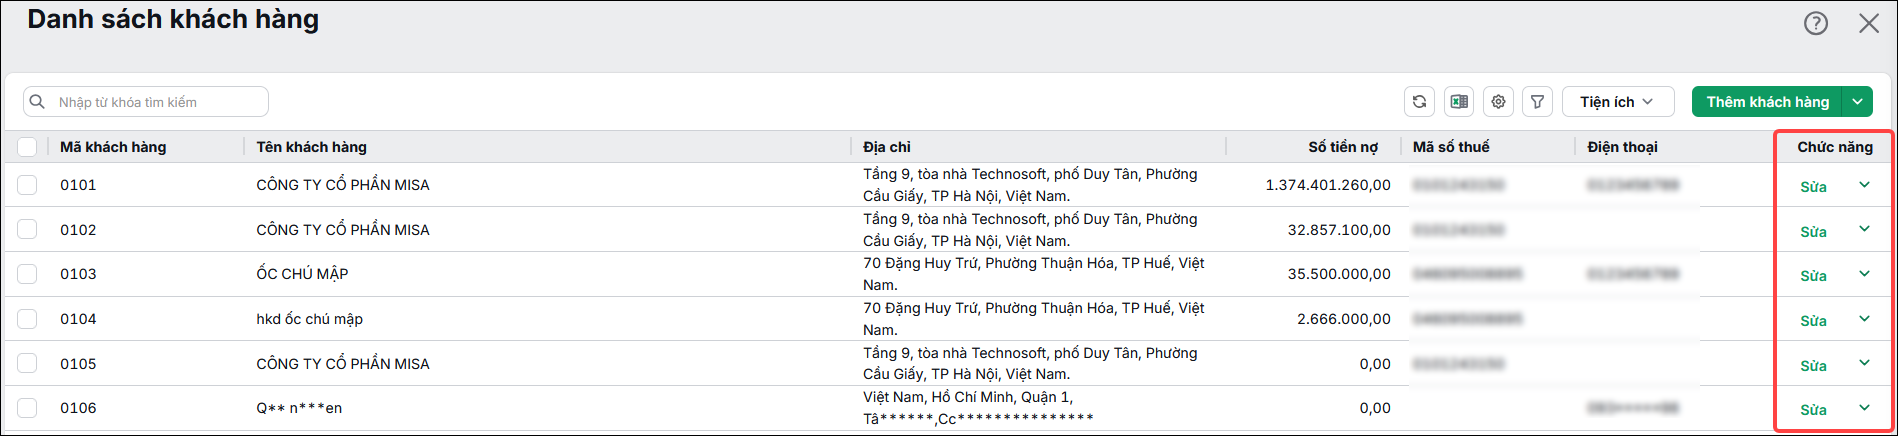Open the column settings gear icon
Image resolution: width=1898 pixels, height=436 pixels.
(1498, 101)
